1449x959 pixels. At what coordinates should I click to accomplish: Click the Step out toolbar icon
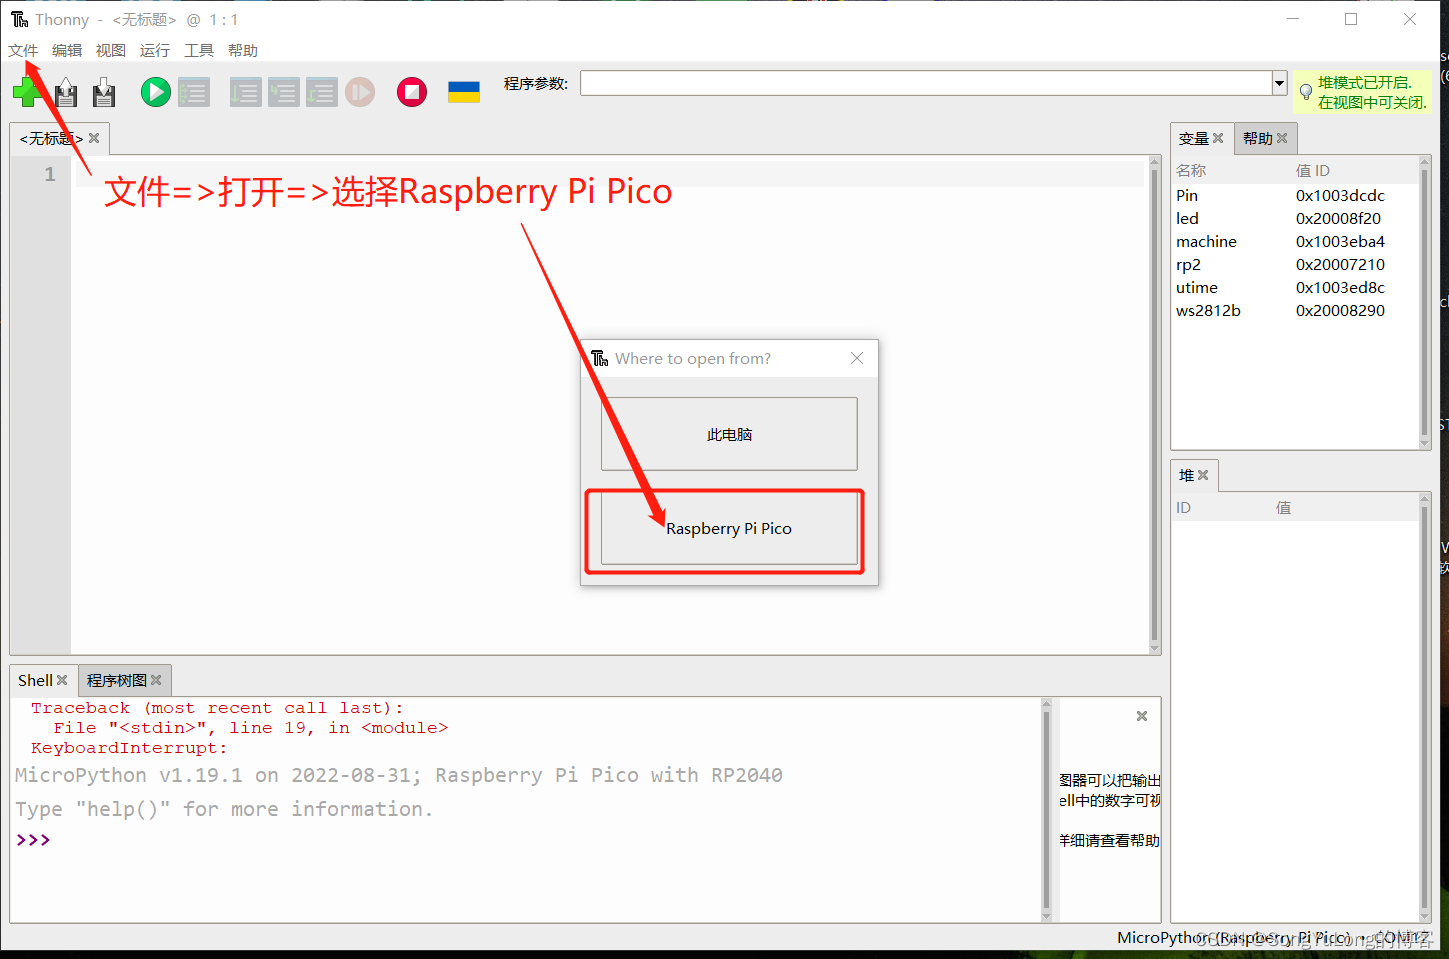click(321, 92)
